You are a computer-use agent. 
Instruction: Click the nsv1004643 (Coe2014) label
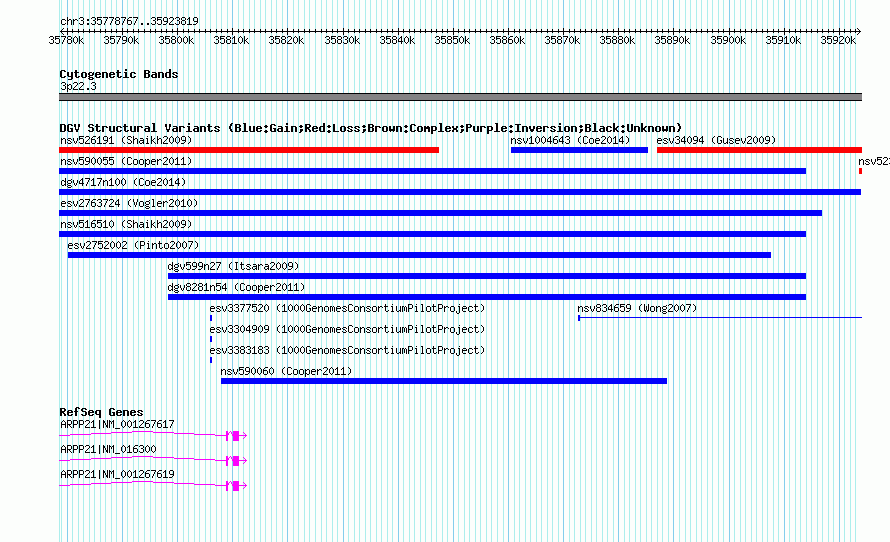click(x=570, y=140)
